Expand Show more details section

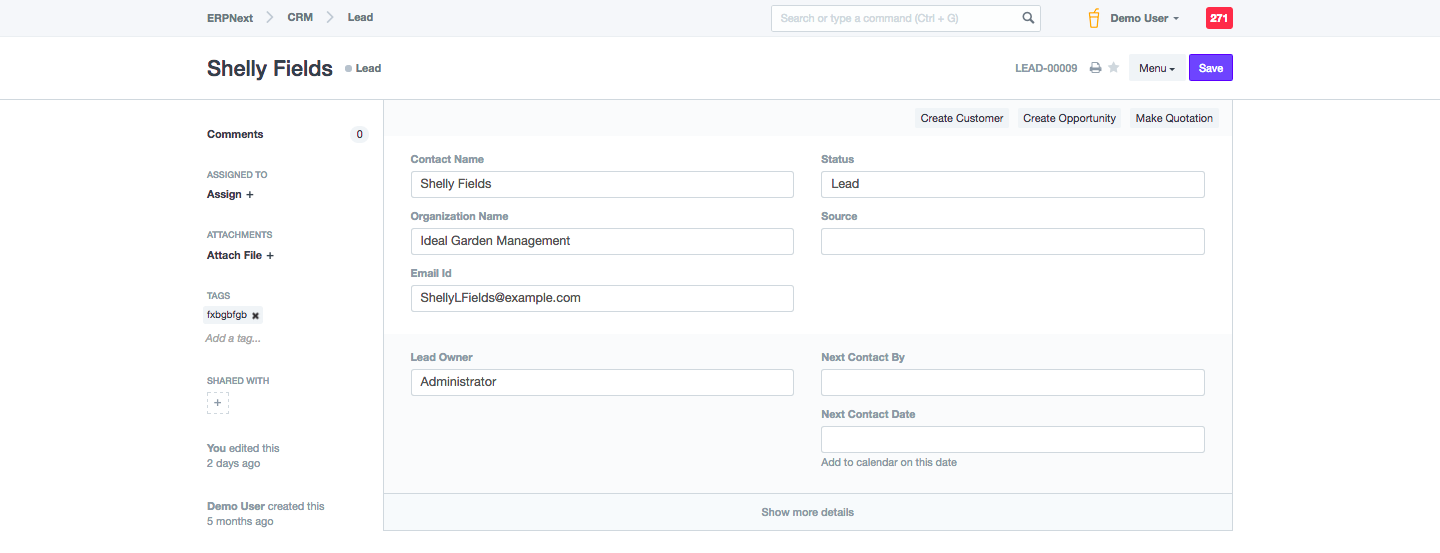click(x=807, y=512)
